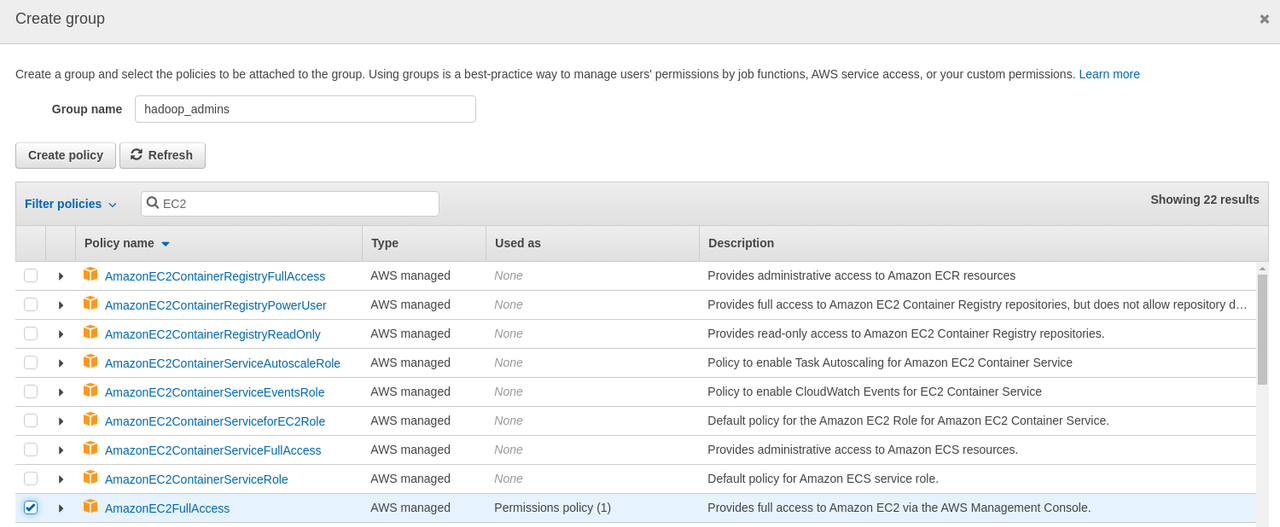Open the AmazonEC2ContainerServiceEventsRole policy link
This screenshot has height=527, width=1280.
click(x=215, y=392)
